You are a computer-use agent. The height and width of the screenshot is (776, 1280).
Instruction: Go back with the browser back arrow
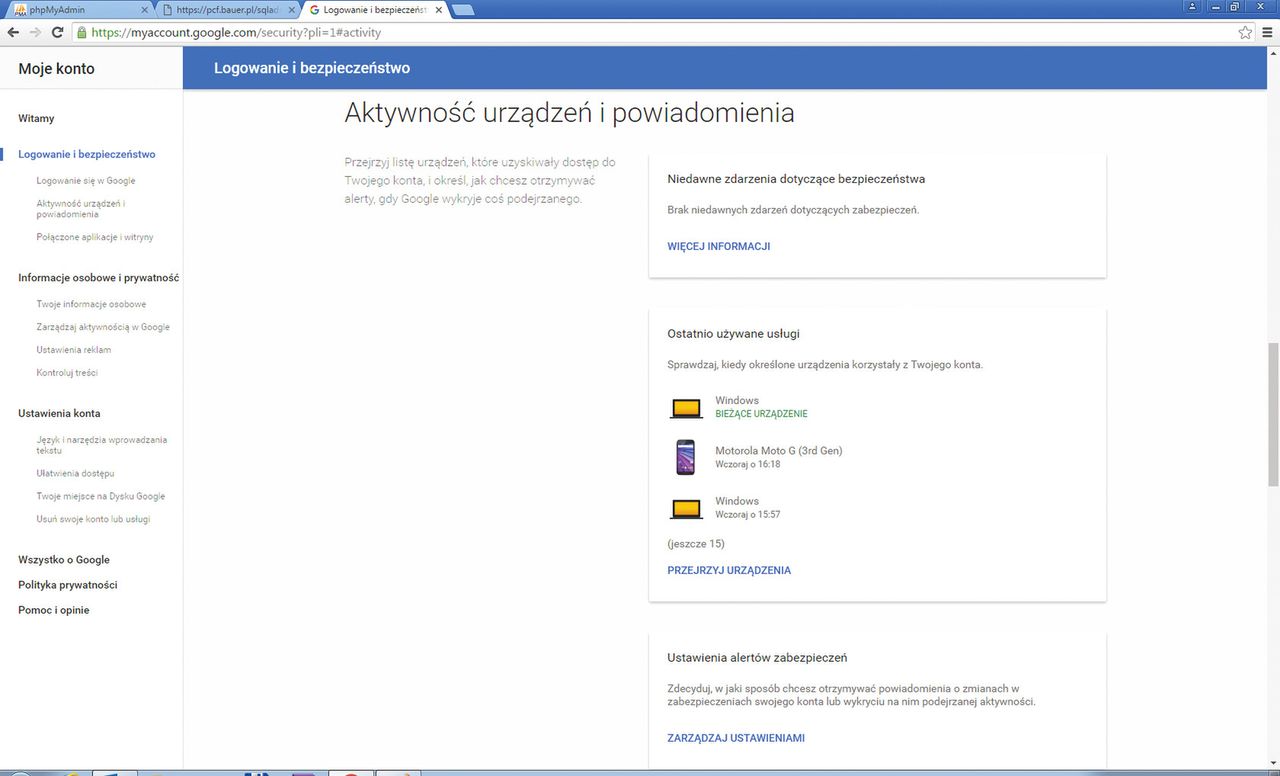13,32
